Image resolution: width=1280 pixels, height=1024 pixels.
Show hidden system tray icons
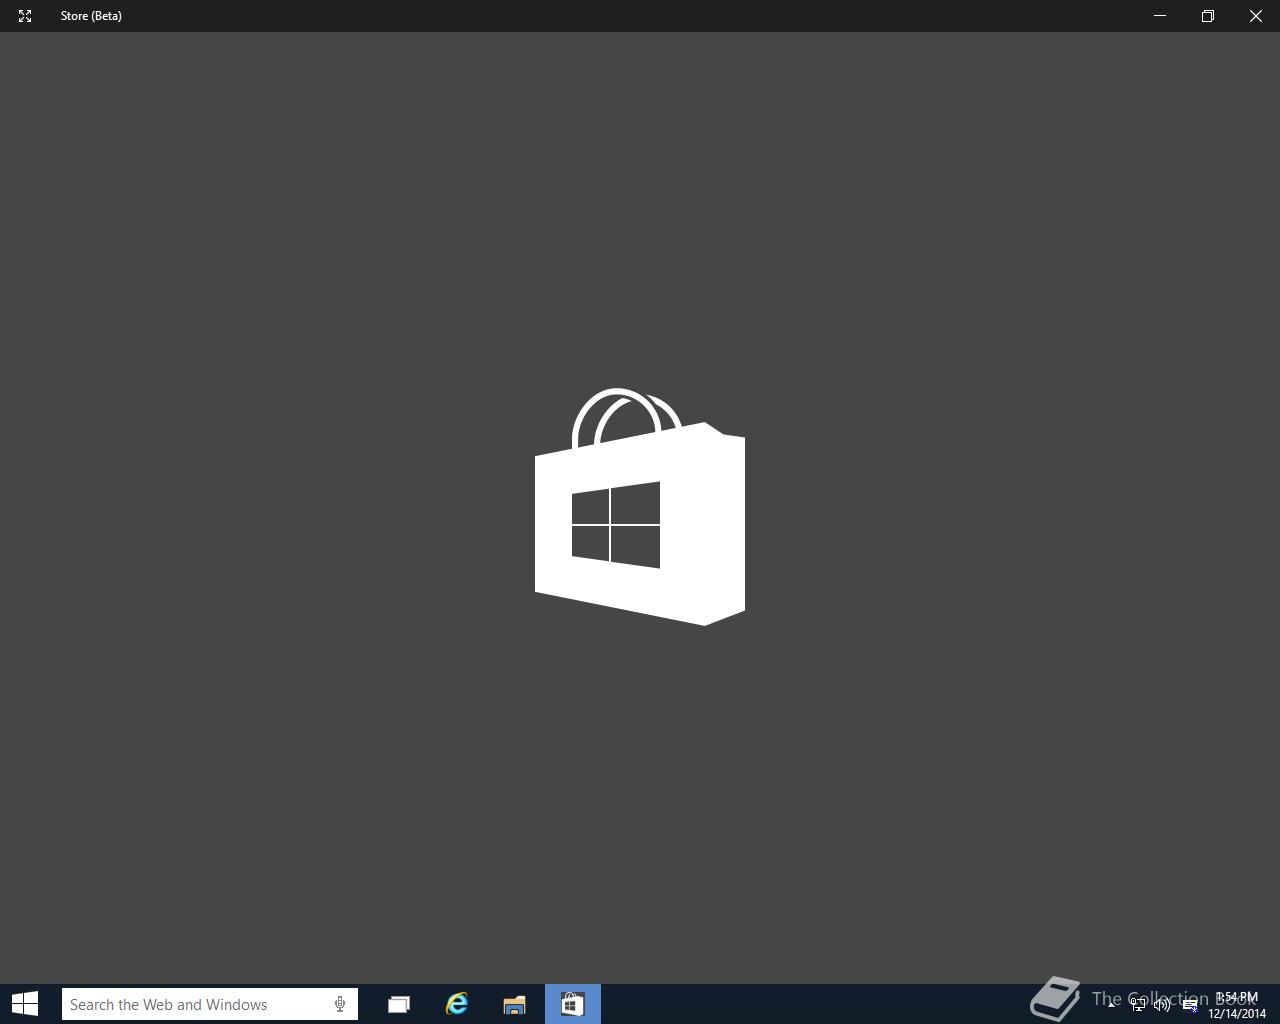point(1111,1004)
